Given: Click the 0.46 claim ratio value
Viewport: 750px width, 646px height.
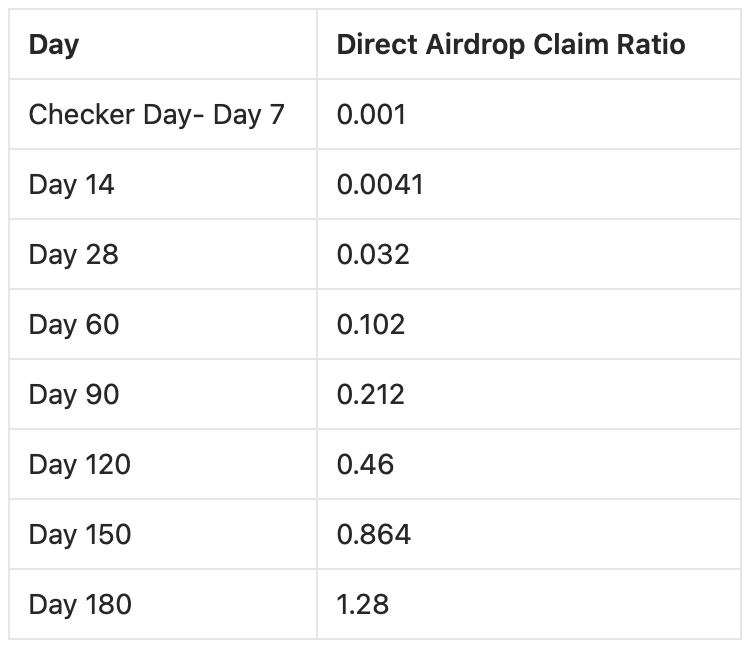Looking at the screenshot, I should (366, 465).
